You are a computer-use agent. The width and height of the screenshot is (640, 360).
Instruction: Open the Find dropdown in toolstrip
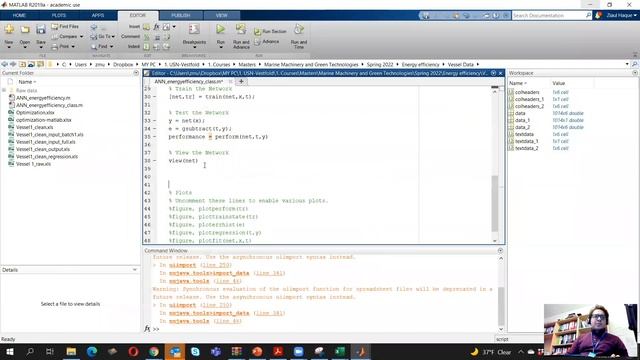pos(102,47)
